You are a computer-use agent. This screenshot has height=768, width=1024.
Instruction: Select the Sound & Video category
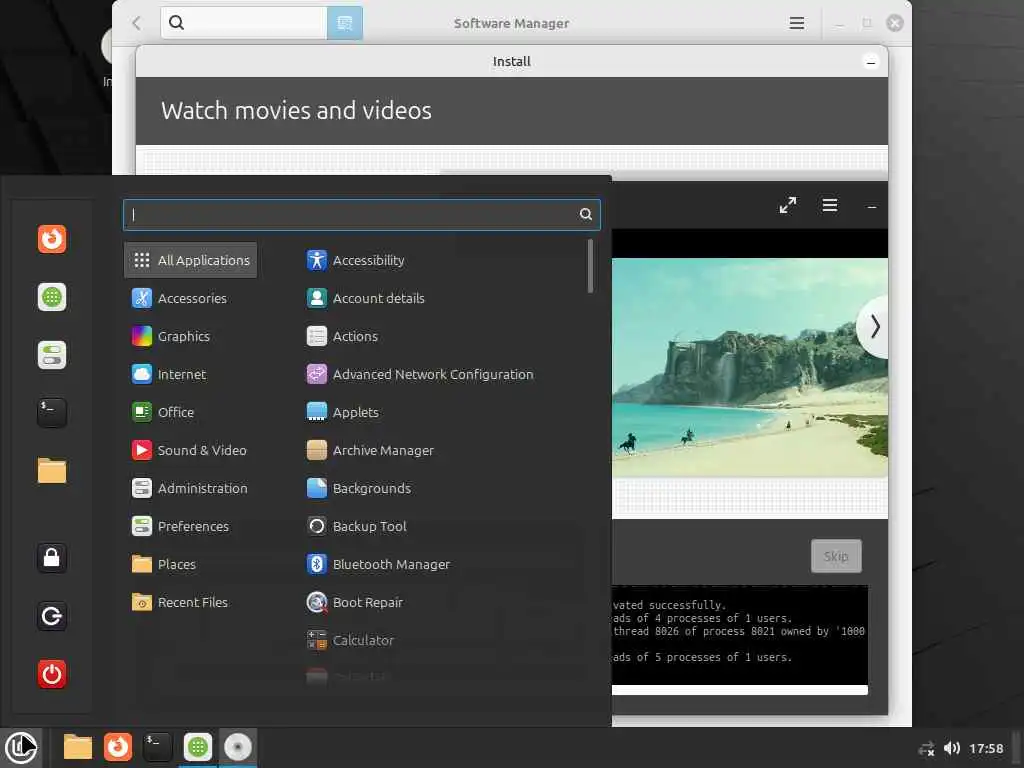(x=190, y=451)
